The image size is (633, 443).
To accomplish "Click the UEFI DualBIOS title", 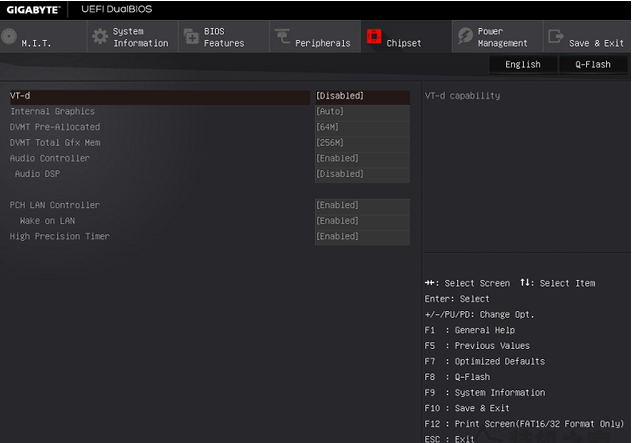I will (x=117, y=9).
